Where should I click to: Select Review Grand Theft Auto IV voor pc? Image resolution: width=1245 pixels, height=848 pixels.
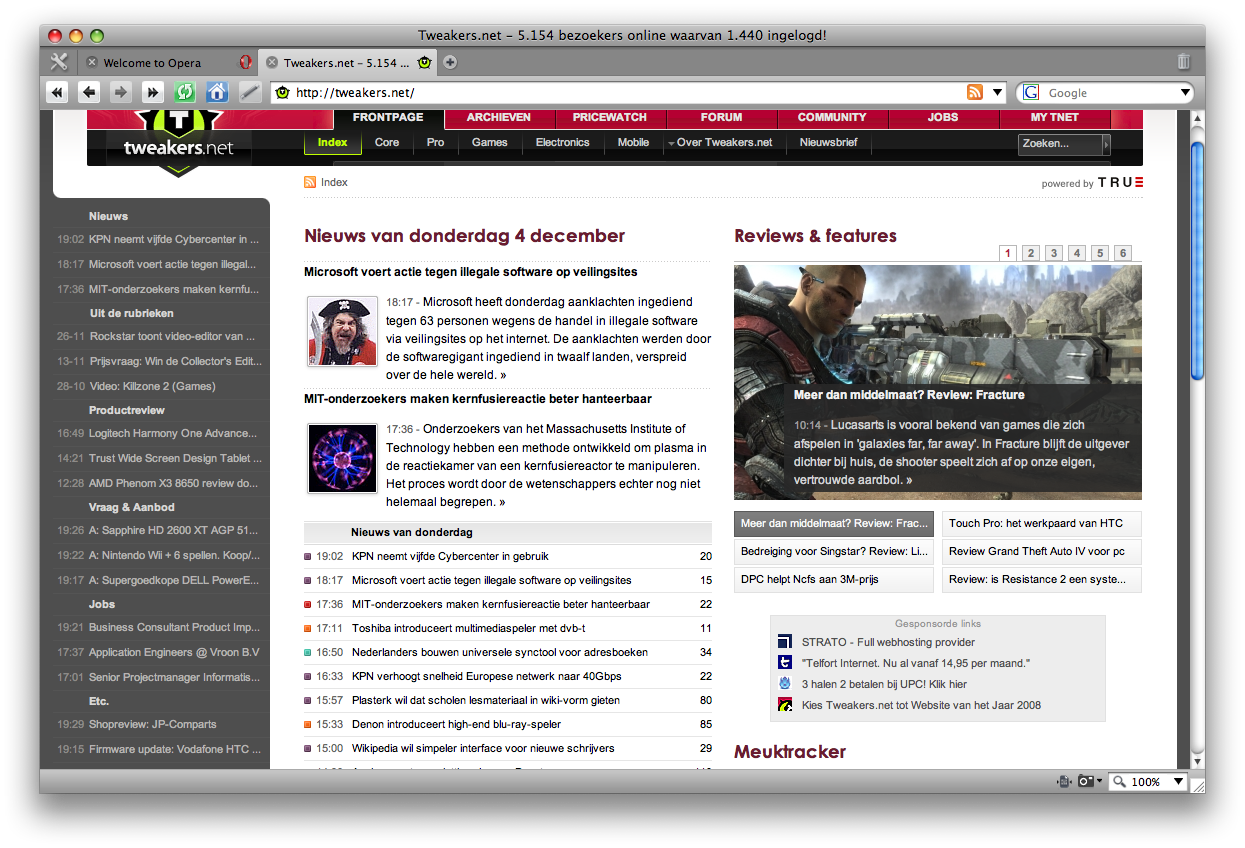click(x=1041, y=551)
